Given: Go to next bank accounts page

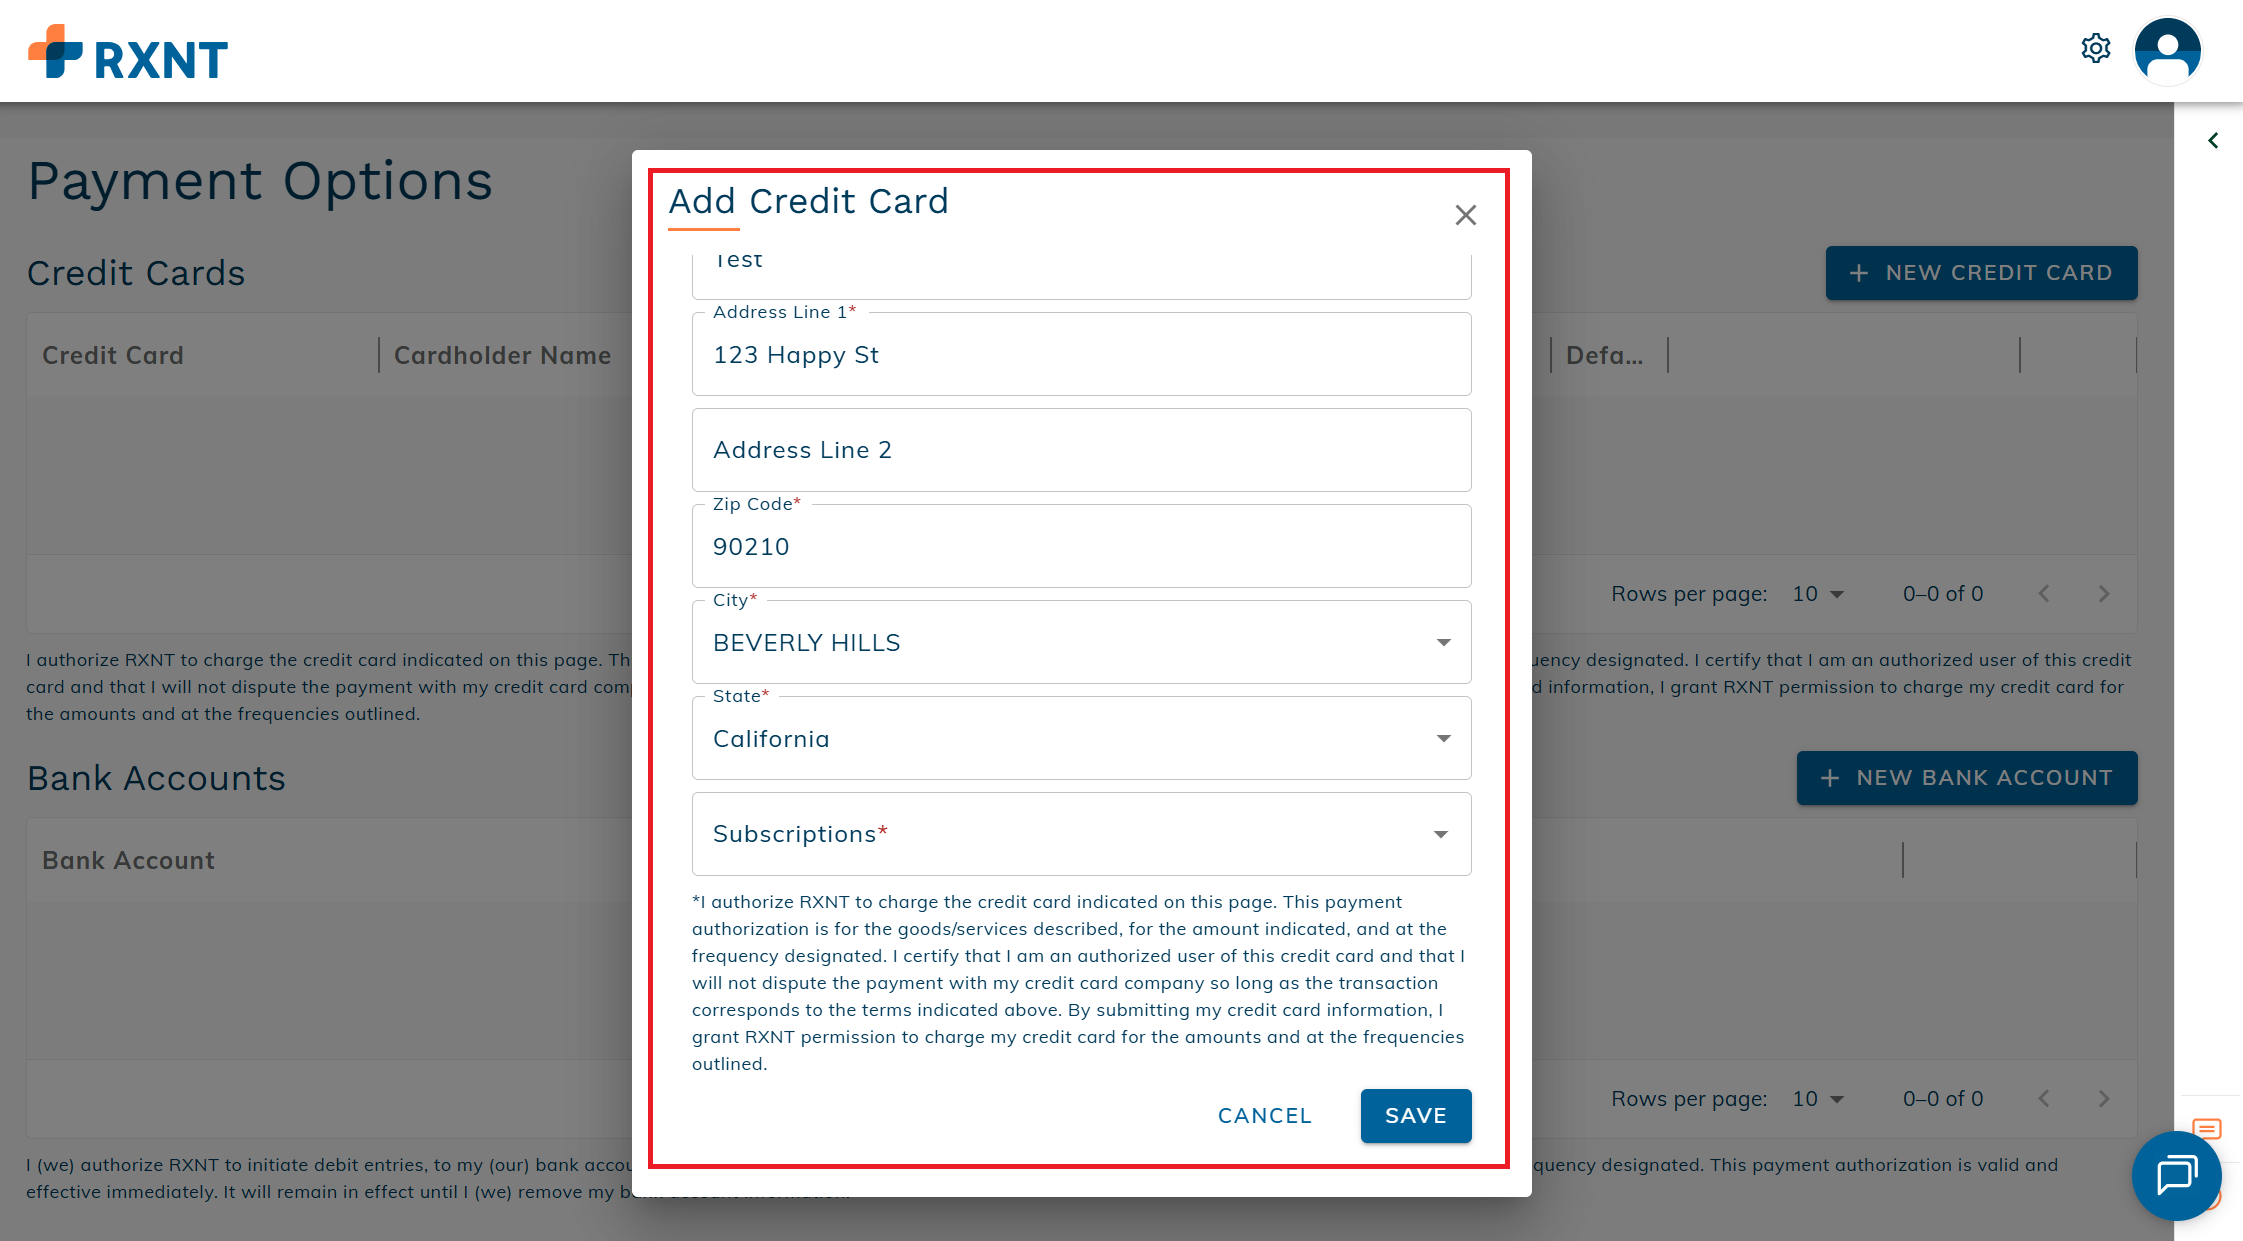Looking at the screenshot, I should coord(2104,1099).
